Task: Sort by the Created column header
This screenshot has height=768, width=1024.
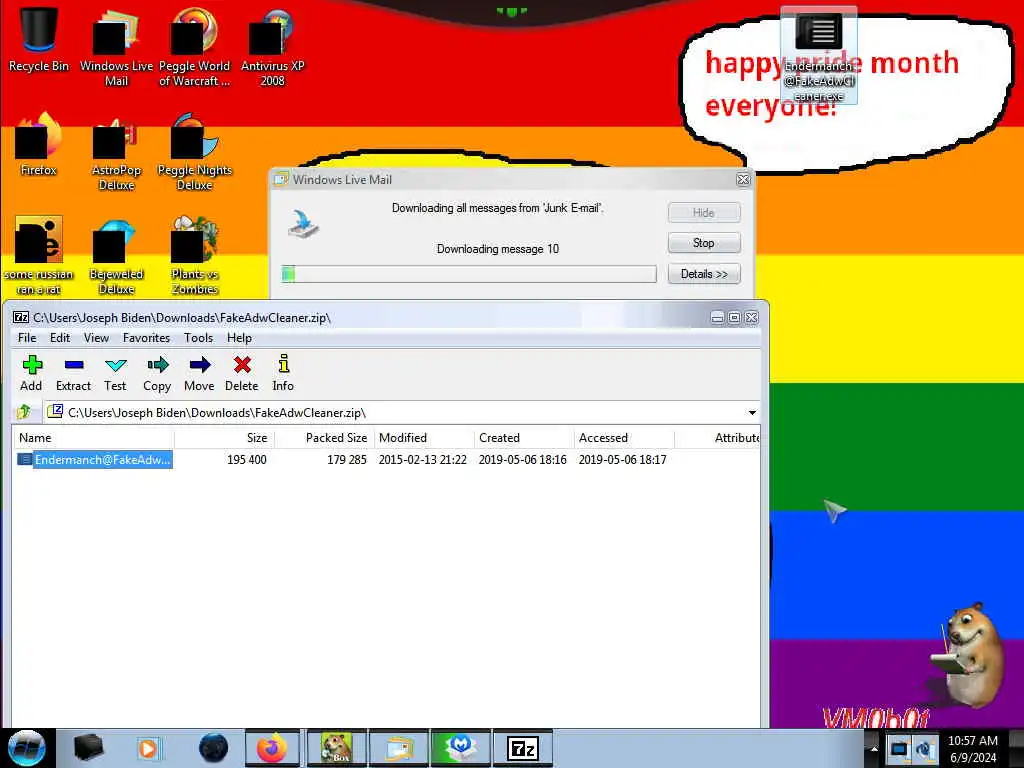Action: (524, 438)
